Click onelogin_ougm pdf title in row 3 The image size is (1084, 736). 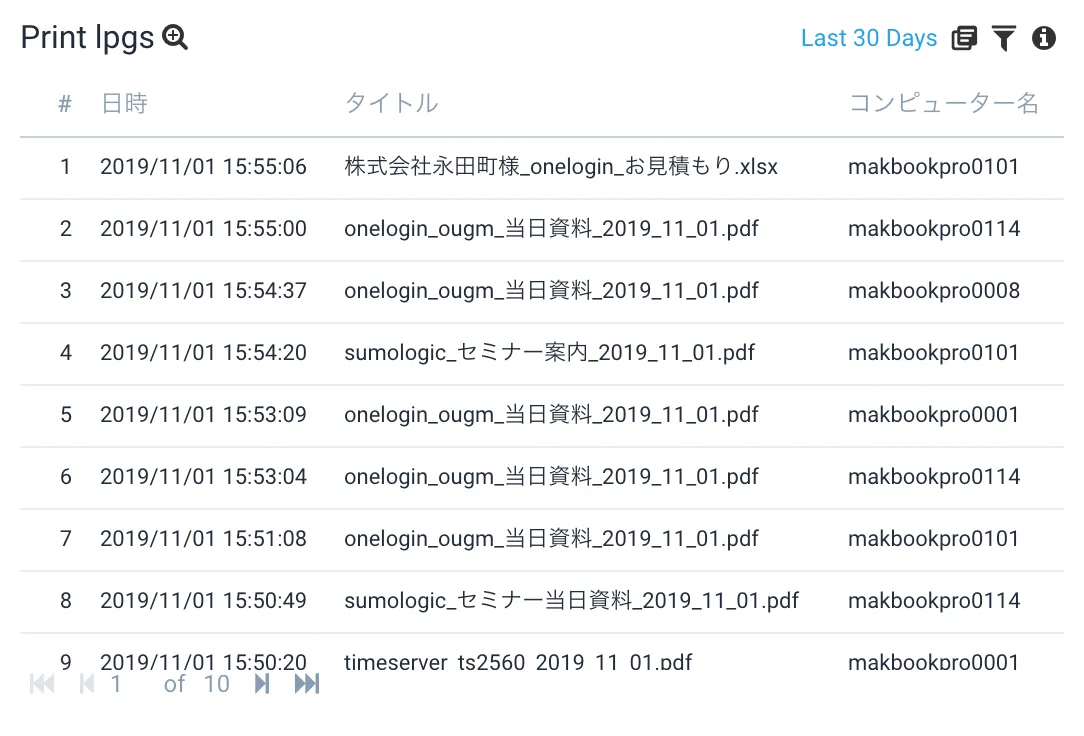pyautogui.click(x=551, y=291)
